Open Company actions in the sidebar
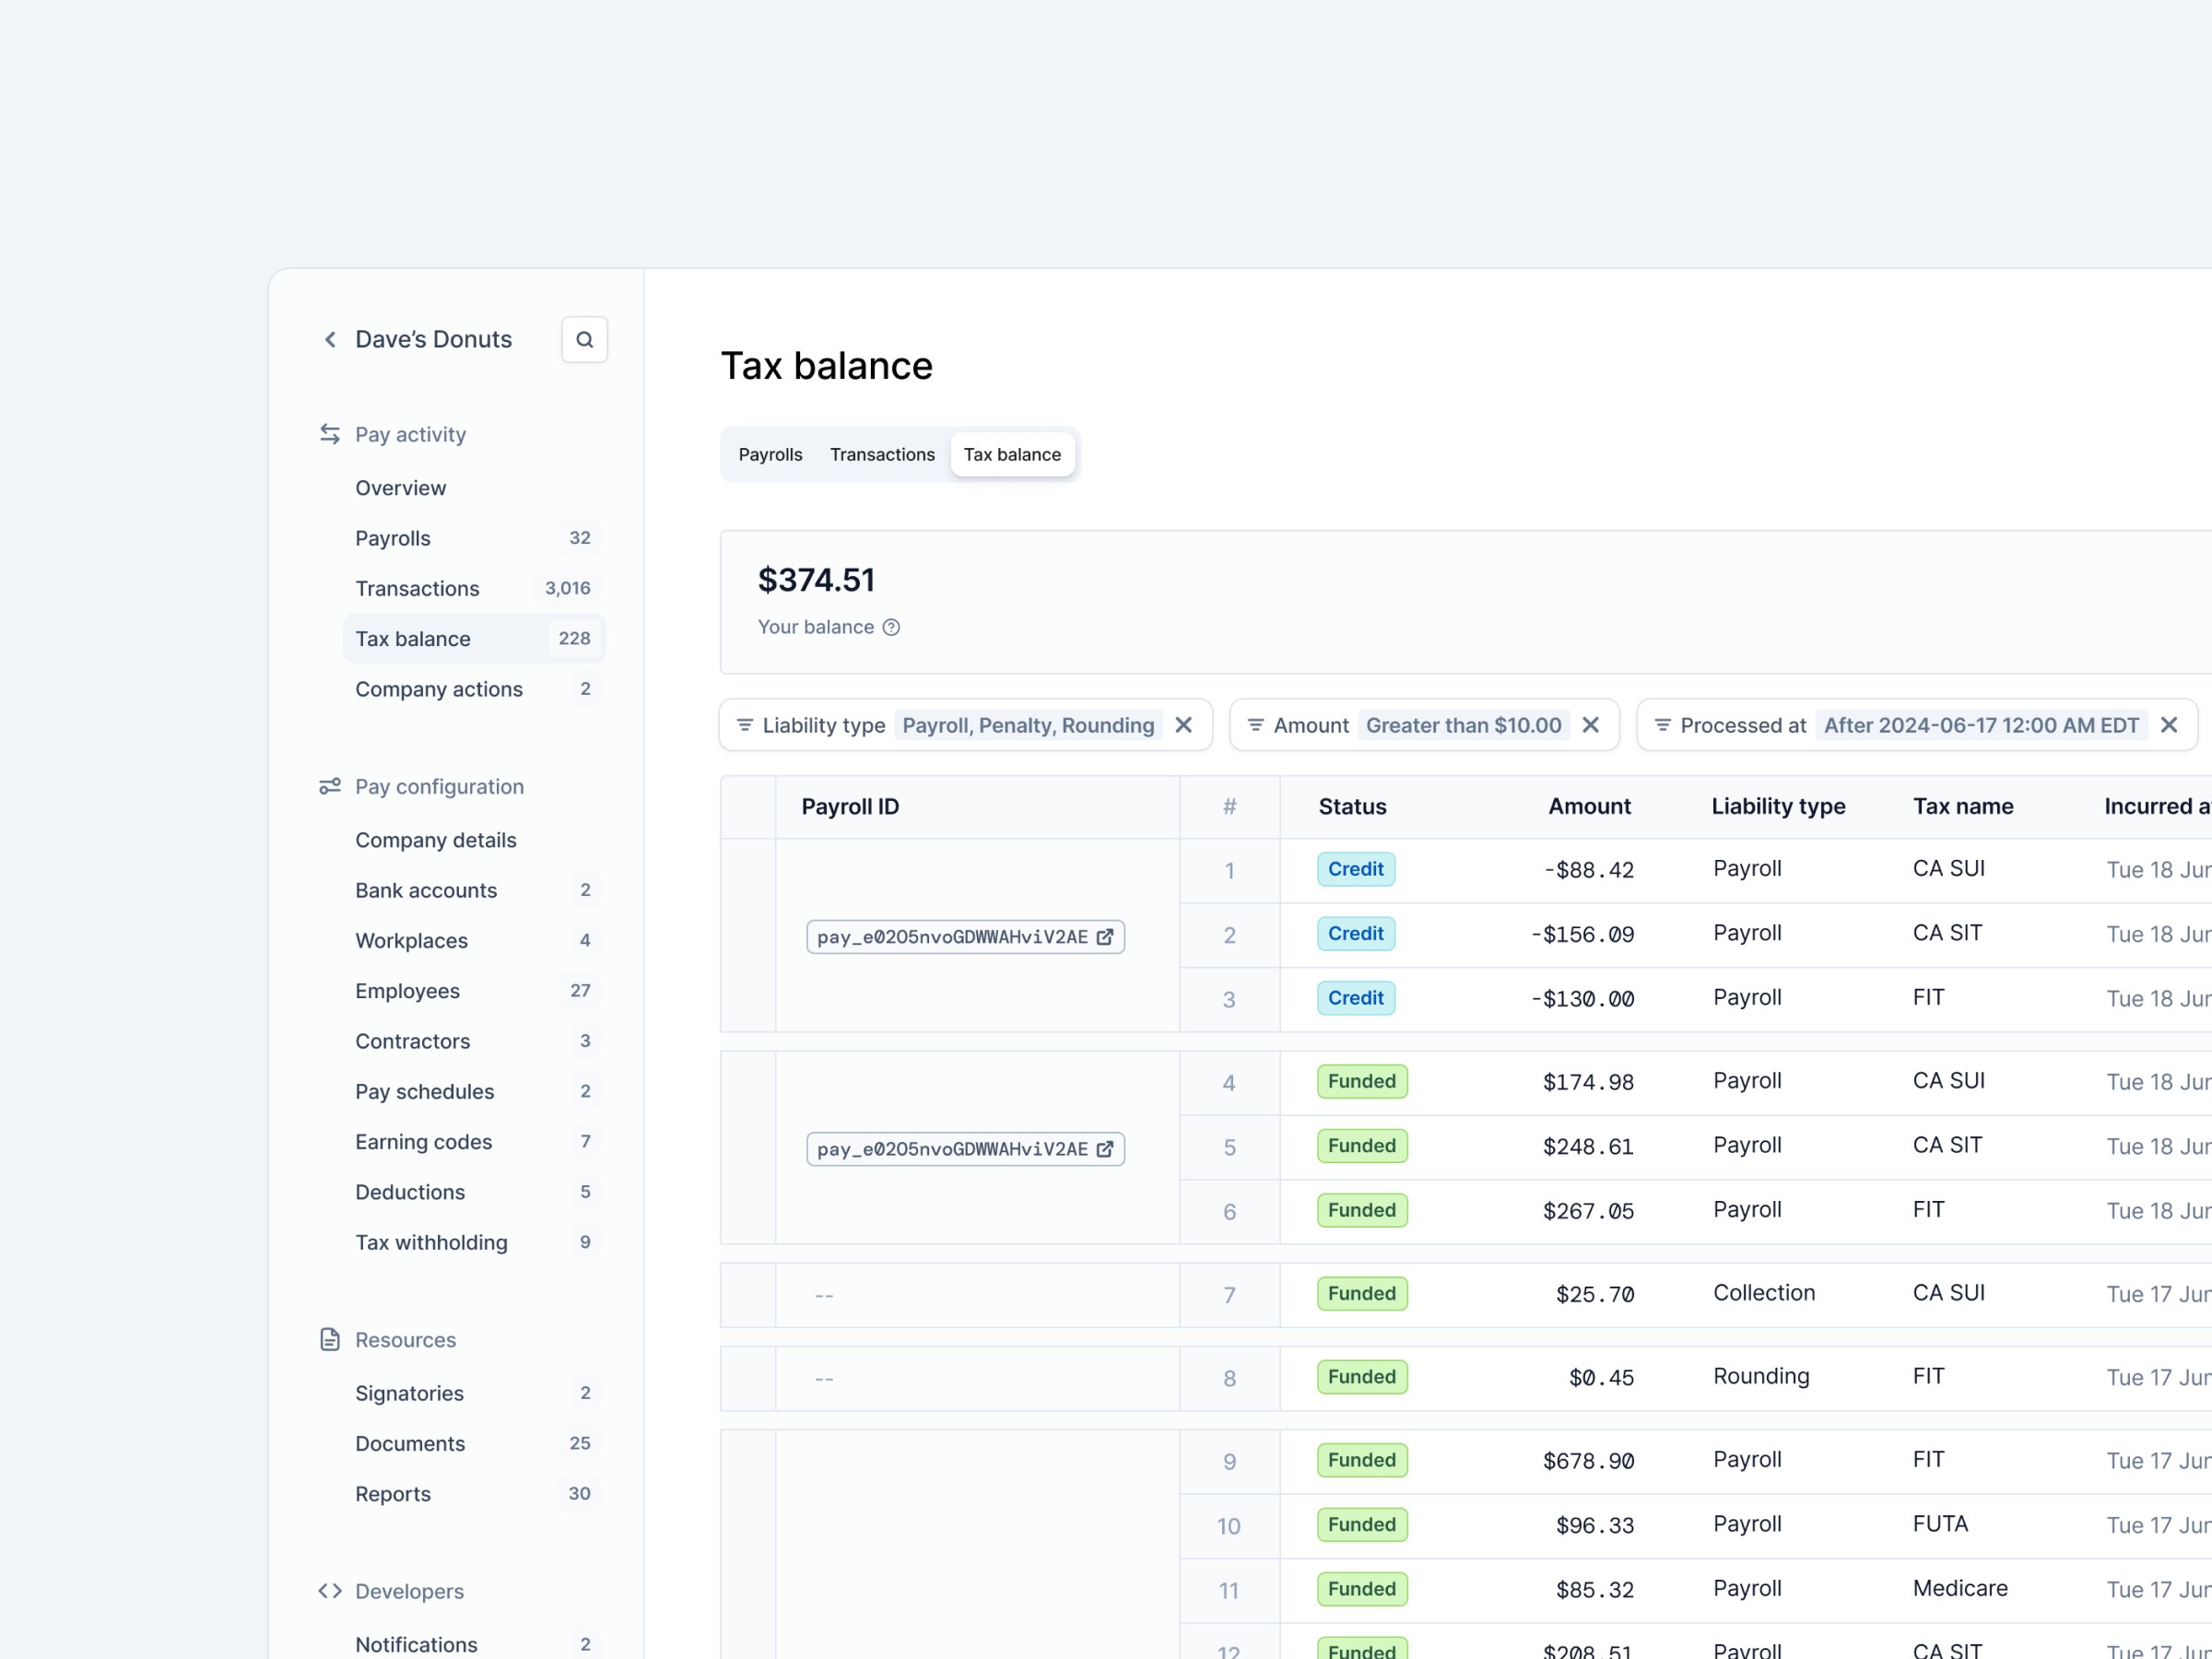Screen dimensions: 2212x1659 (439, 689)
